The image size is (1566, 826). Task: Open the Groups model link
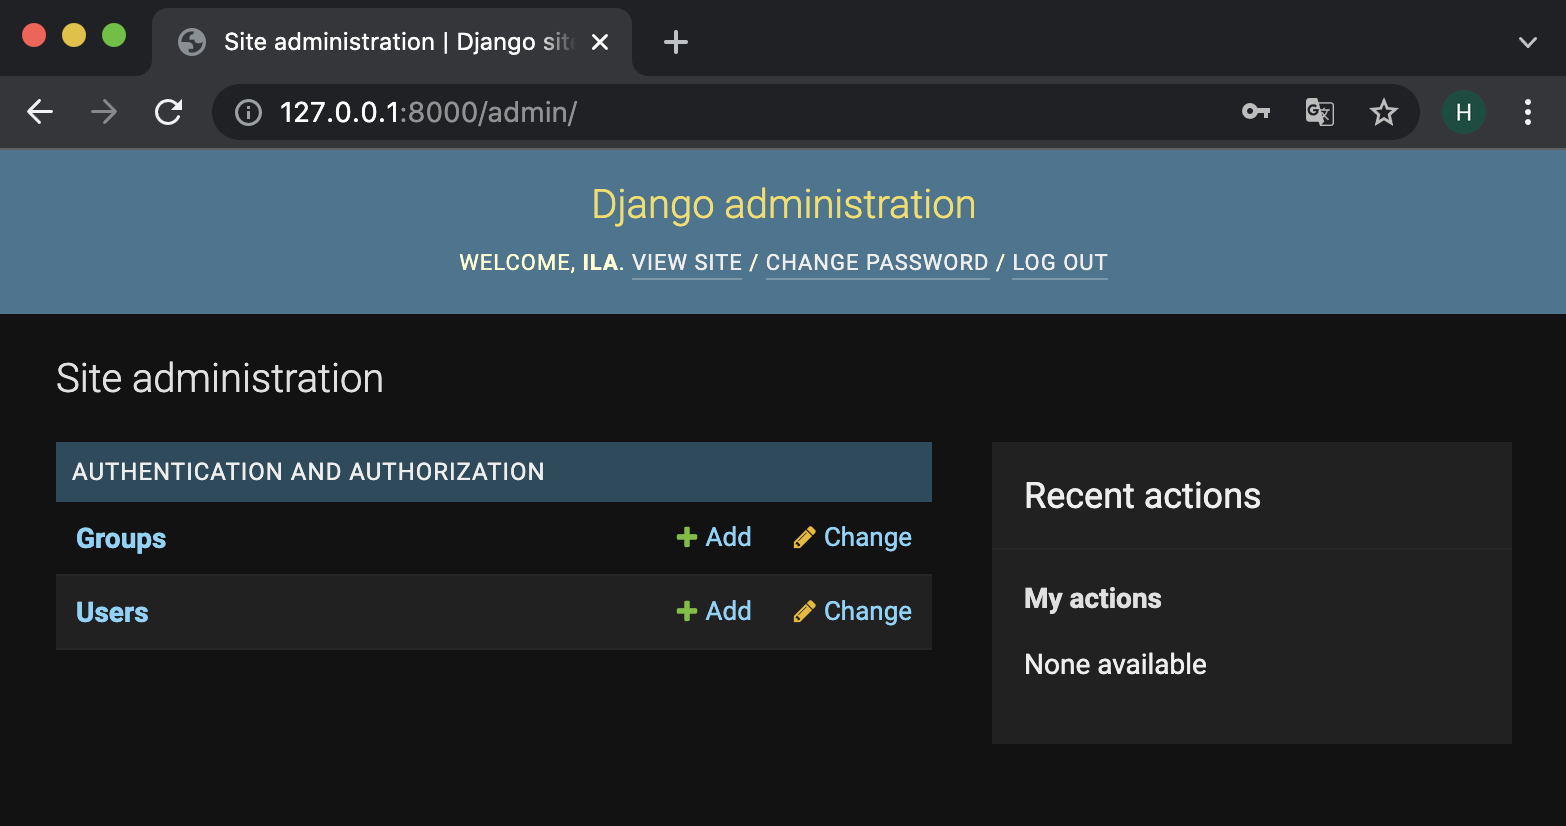click(121, 538)
